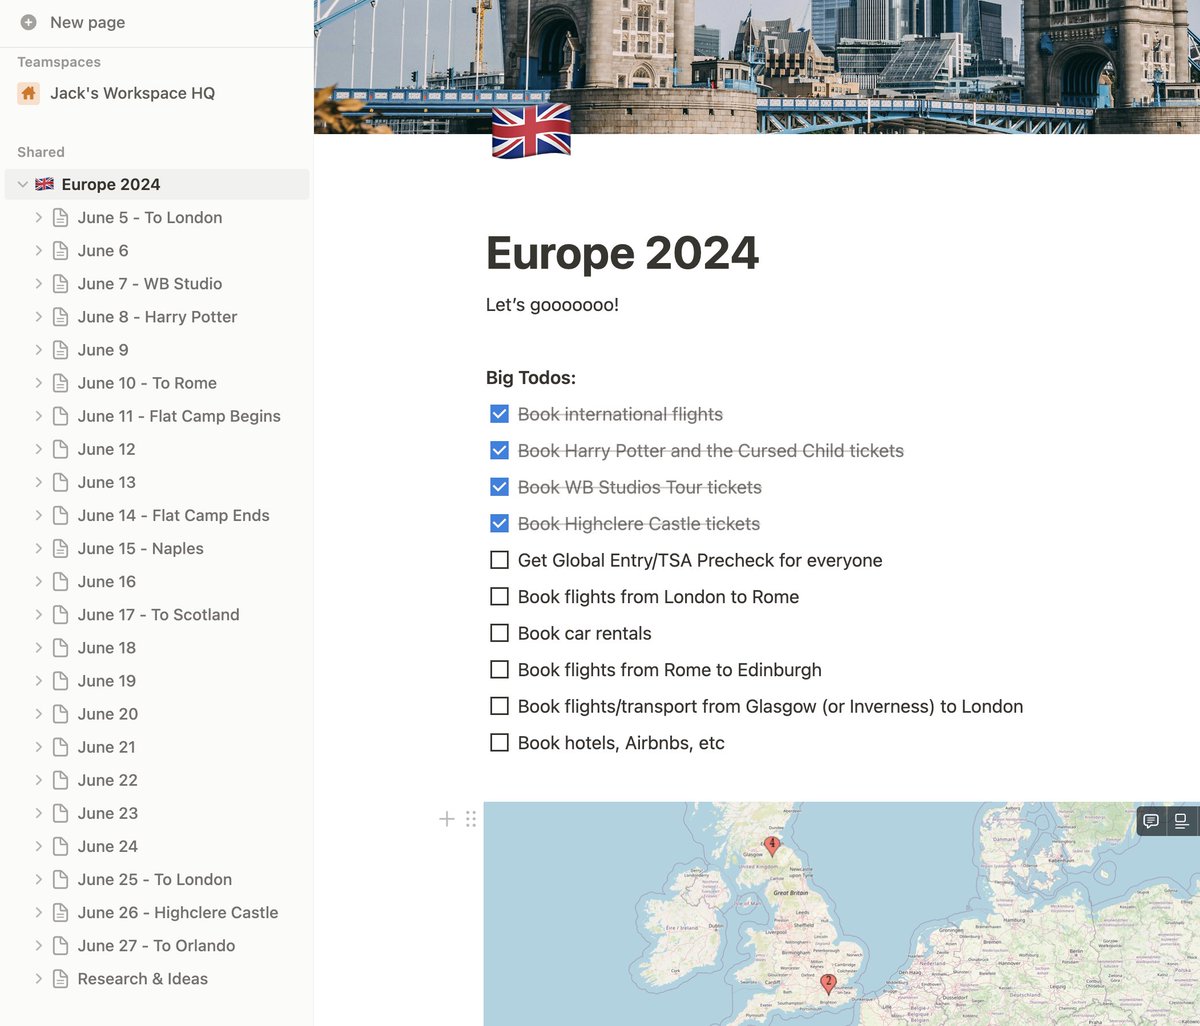Click the UK flag page icon above the title
Viewport: 1200px width, 1026px height.
pos(531,131)
